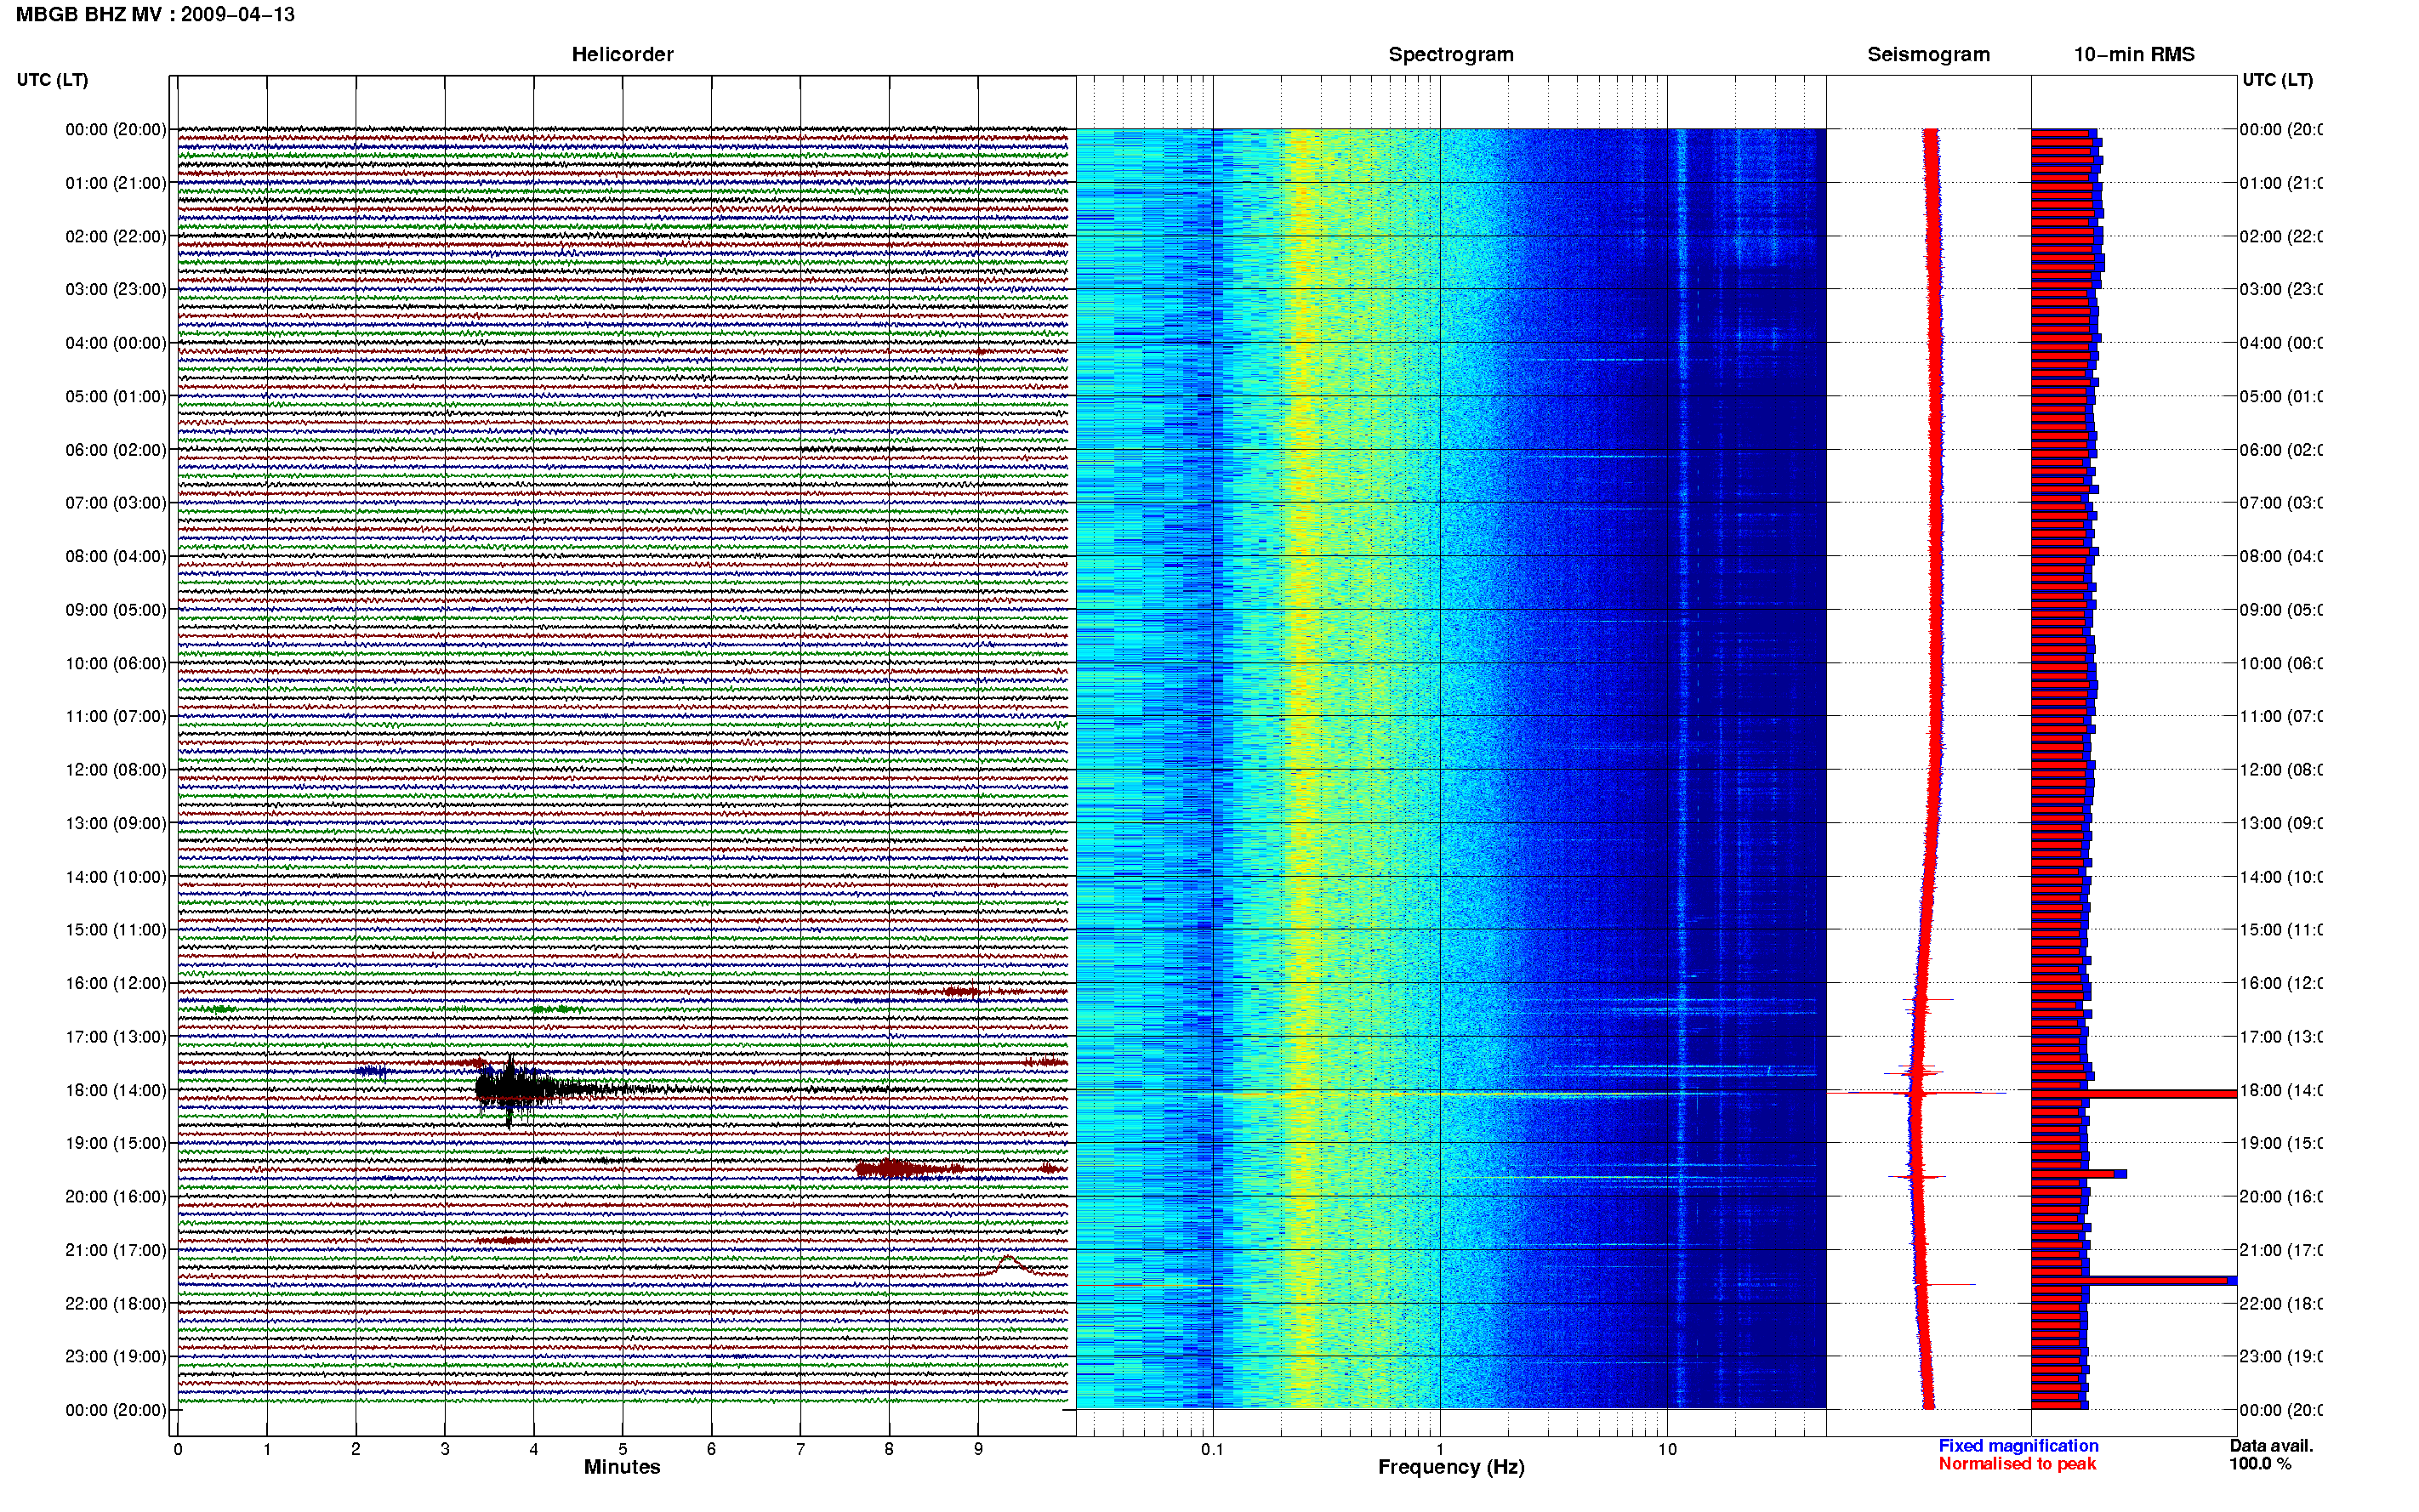Screen dimensions: 2419x1512
Task: Click the 13:00 (09:00) time label on left axis
Action: 116,823
